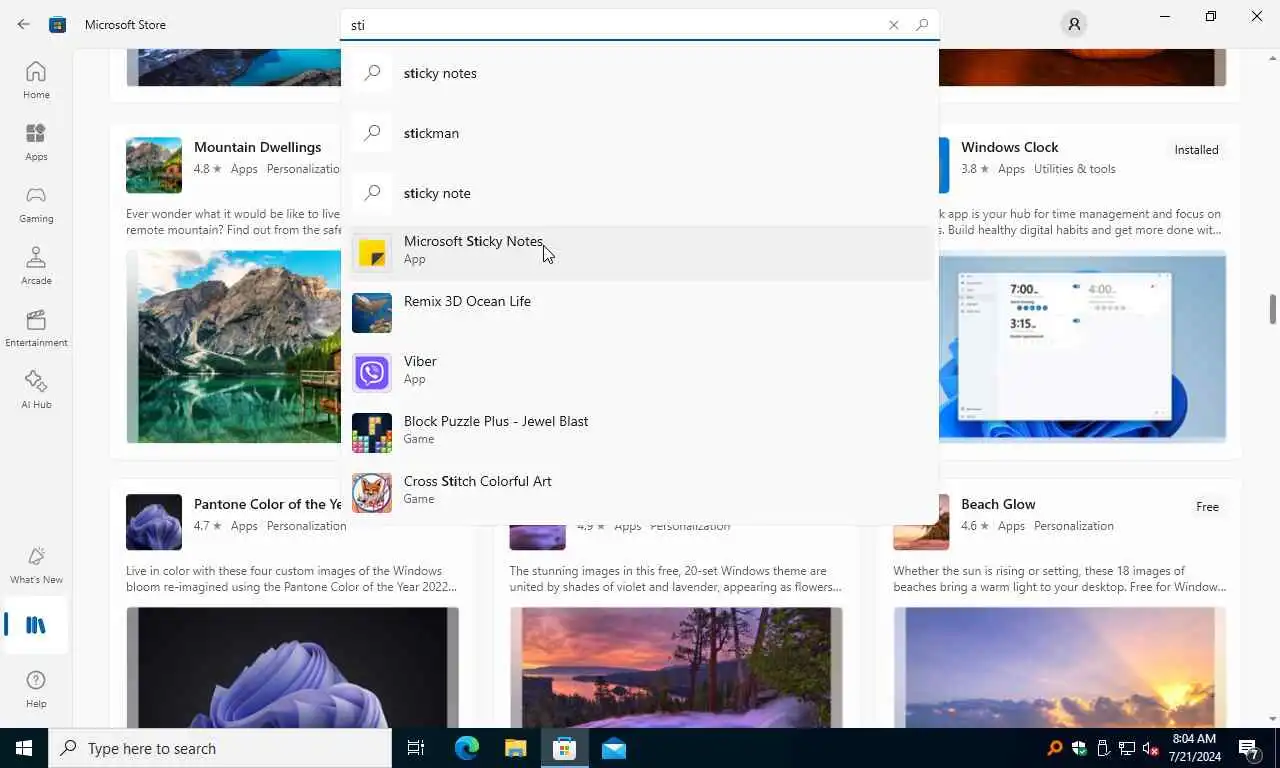Open the Library icon in the sidebar
Image resolution: width=1280 pixels, height=768 pixels.
tap(36, 625)
